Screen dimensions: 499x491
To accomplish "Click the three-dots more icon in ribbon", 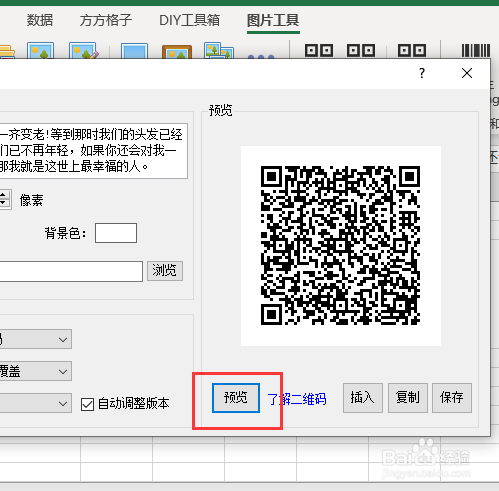I will tap(261, 56).
